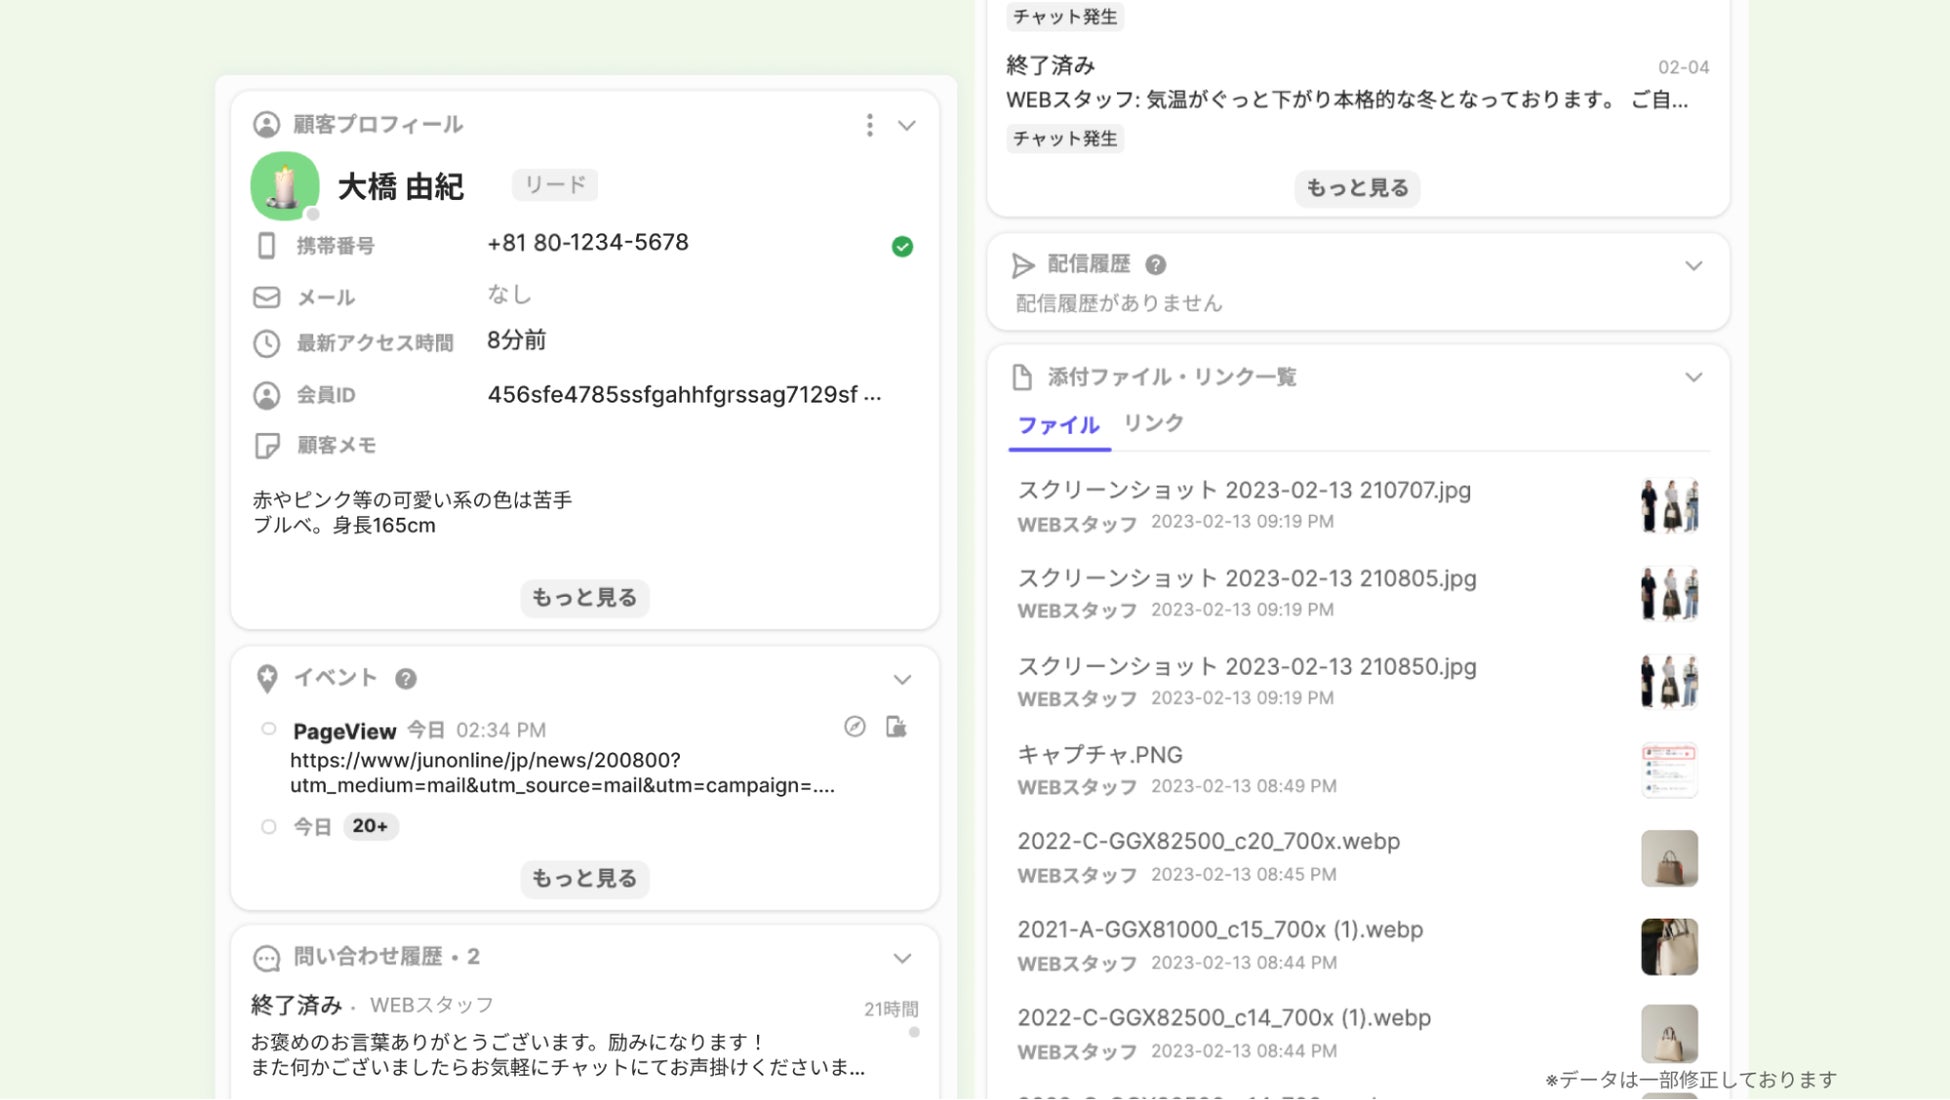
Task: Open thumbnail of キャプチャ.PNG
Action: (1668, 770)
